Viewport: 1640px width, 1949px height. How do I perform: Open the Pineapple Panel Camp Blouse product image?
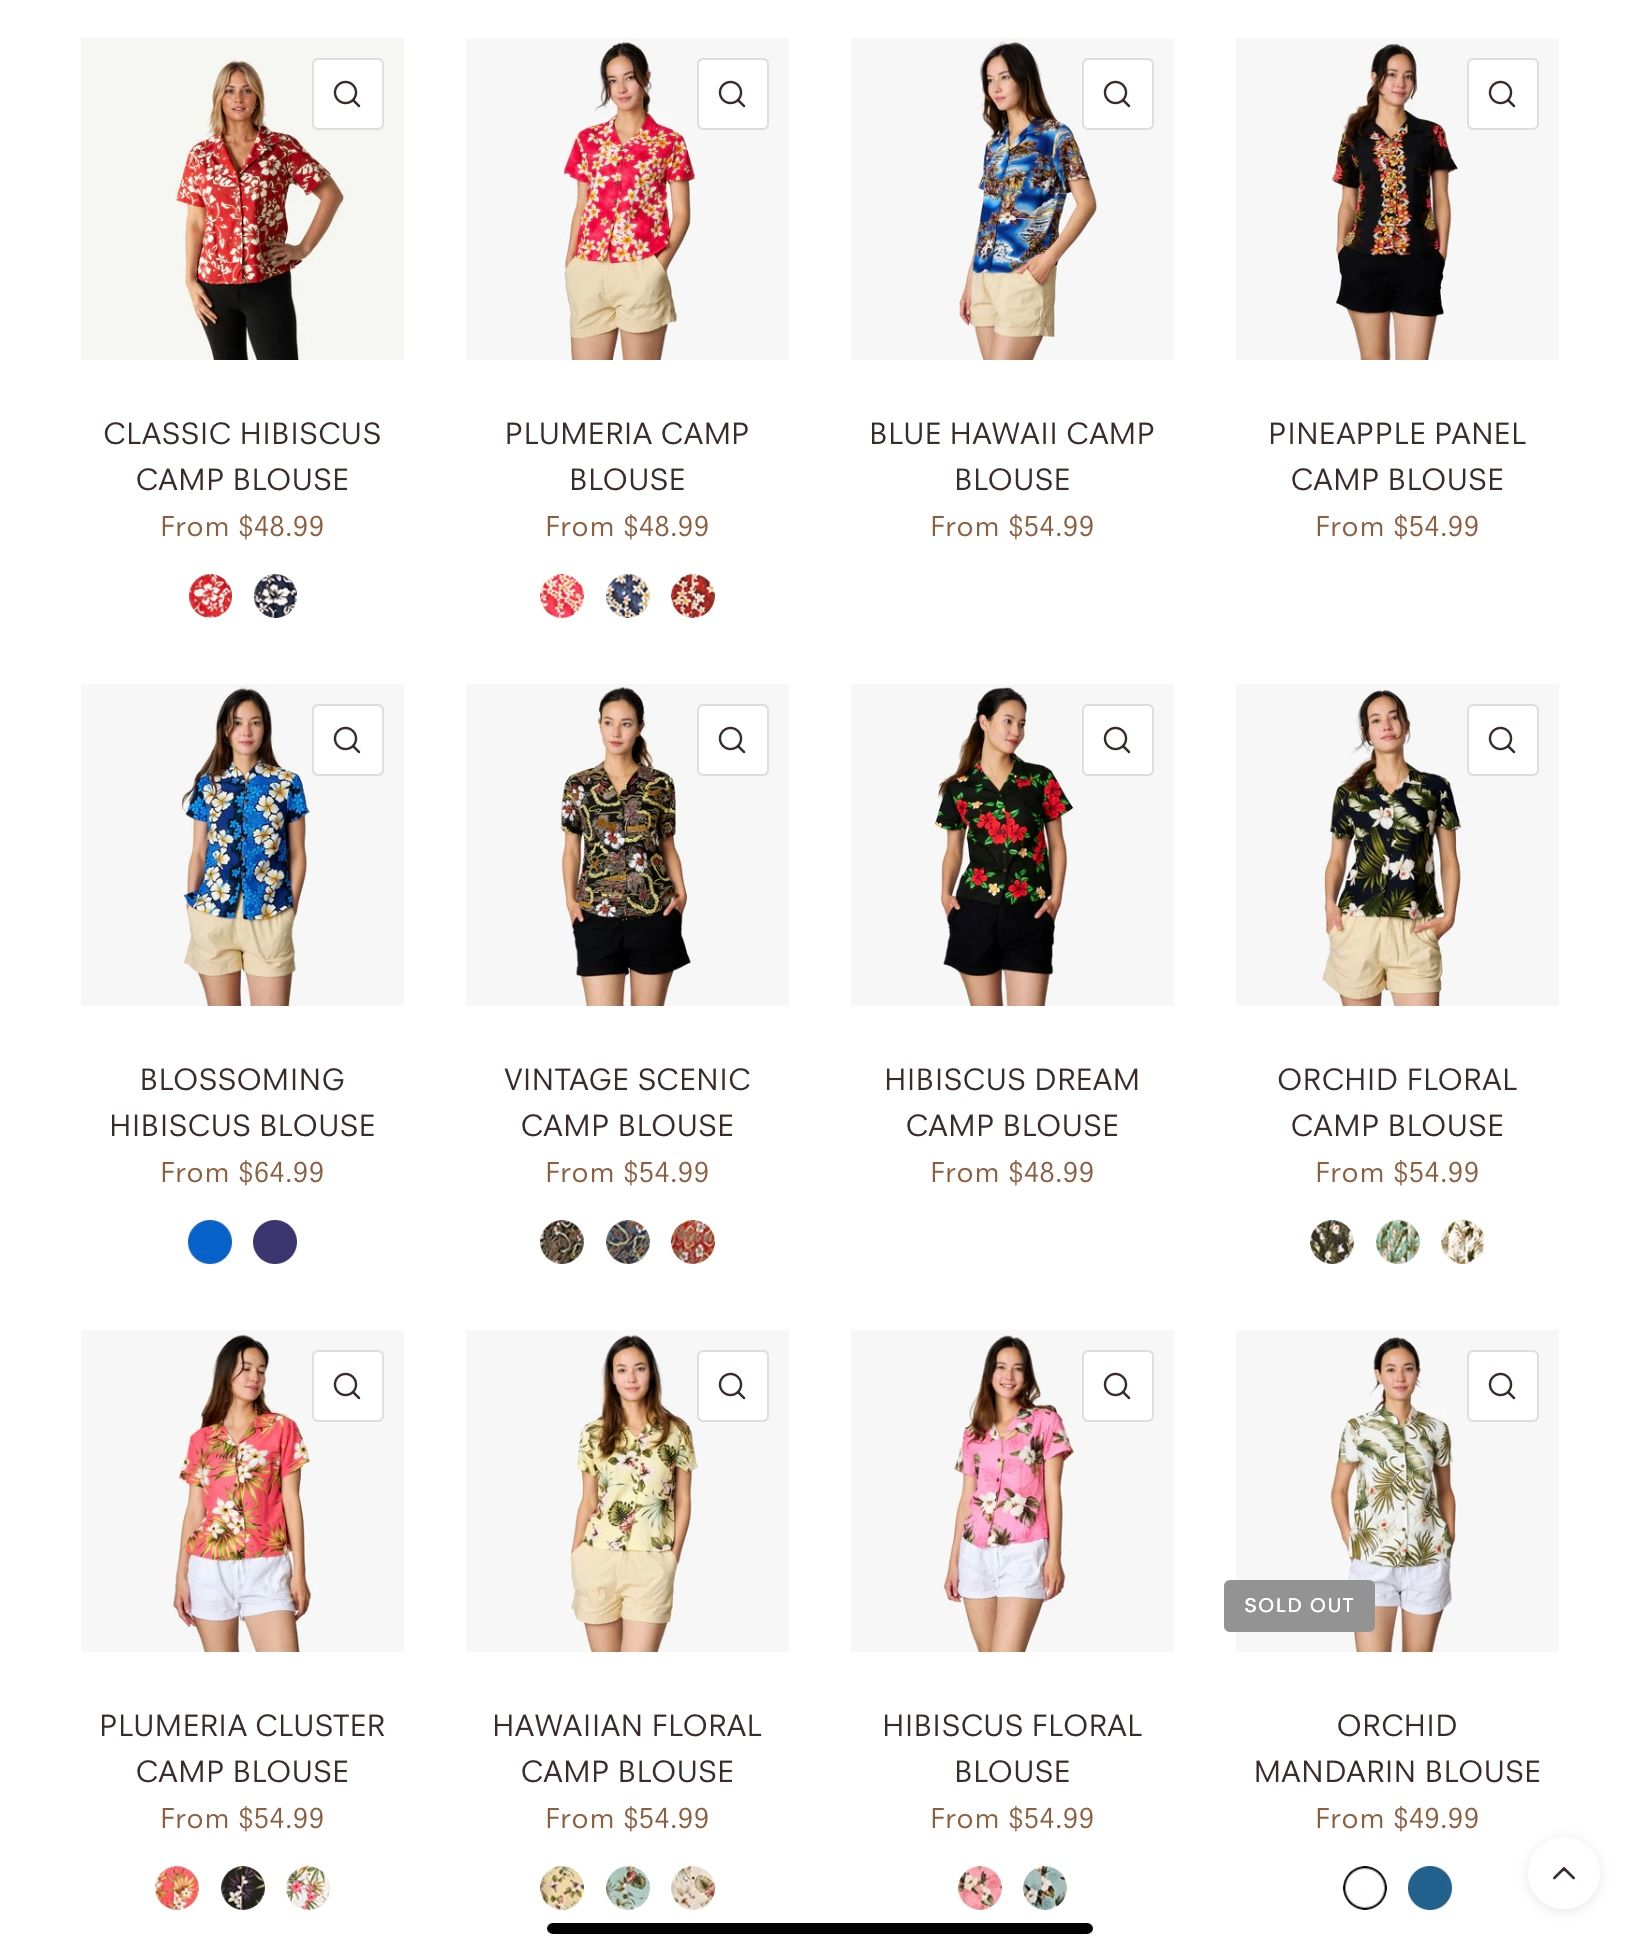click(x=1397, y=199)
